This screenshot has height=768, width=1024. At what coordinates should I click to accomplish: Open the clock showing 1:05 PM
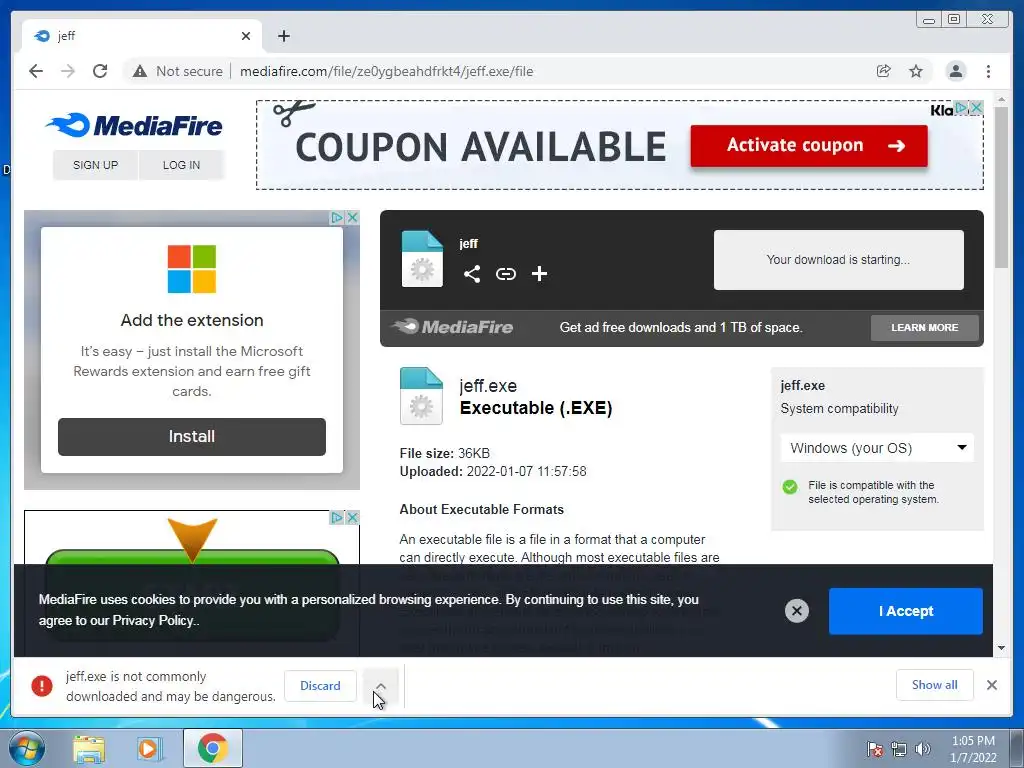point(973,749)
